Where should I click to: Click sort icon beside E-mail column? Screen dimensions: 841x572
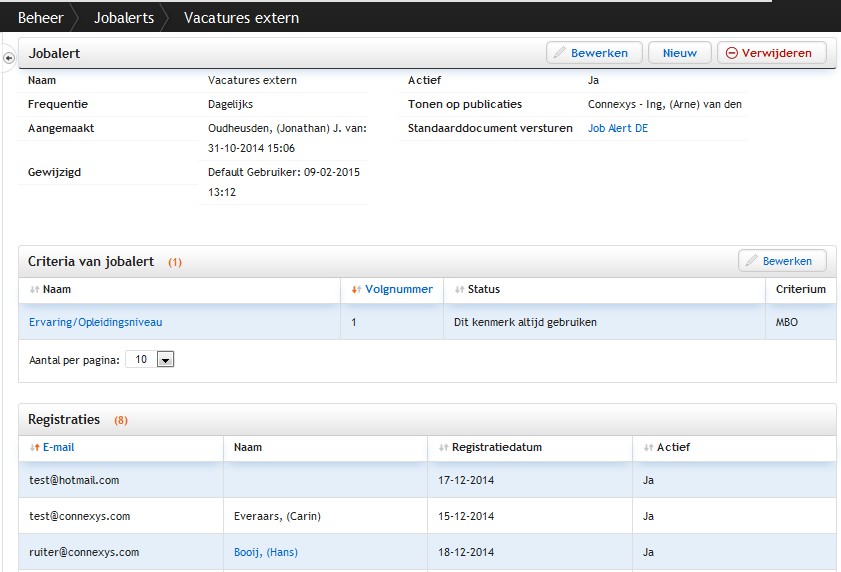(x=35, y=448)
